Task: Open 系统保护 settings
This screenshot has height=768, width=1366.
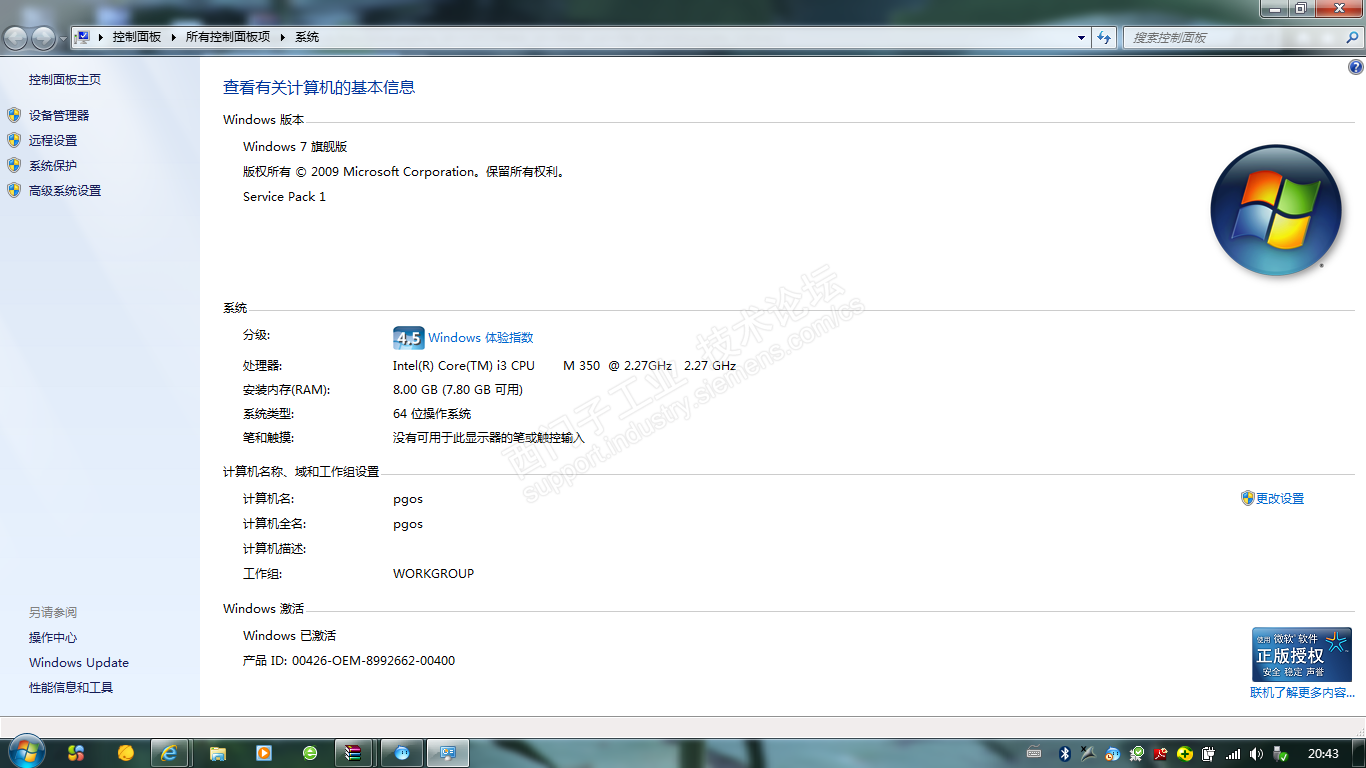Action: (53, 166)
